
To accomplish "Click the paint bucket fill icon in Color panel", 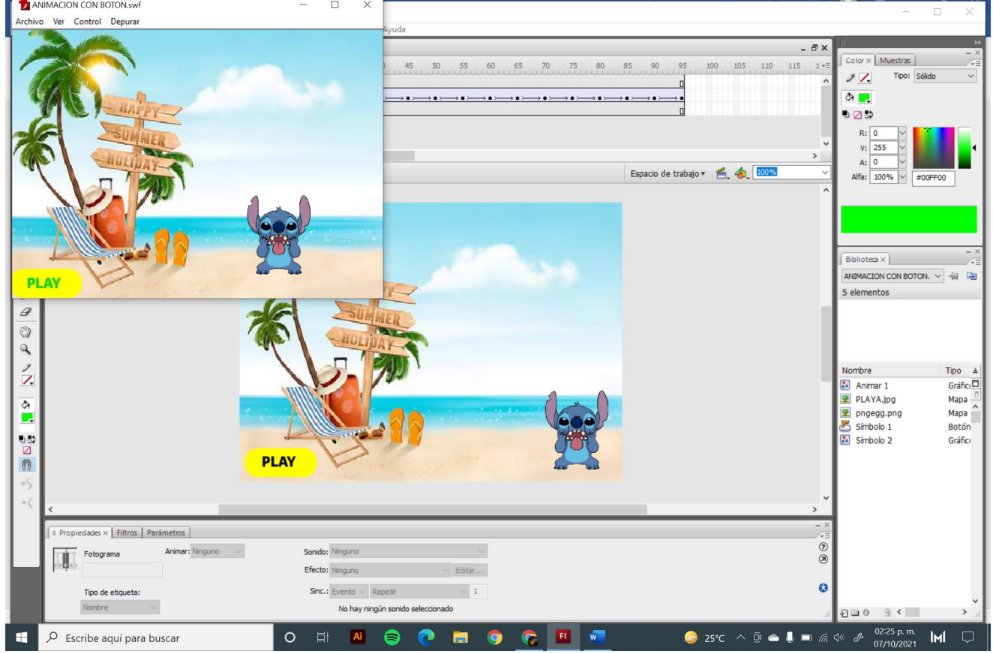I will (849, 97).
